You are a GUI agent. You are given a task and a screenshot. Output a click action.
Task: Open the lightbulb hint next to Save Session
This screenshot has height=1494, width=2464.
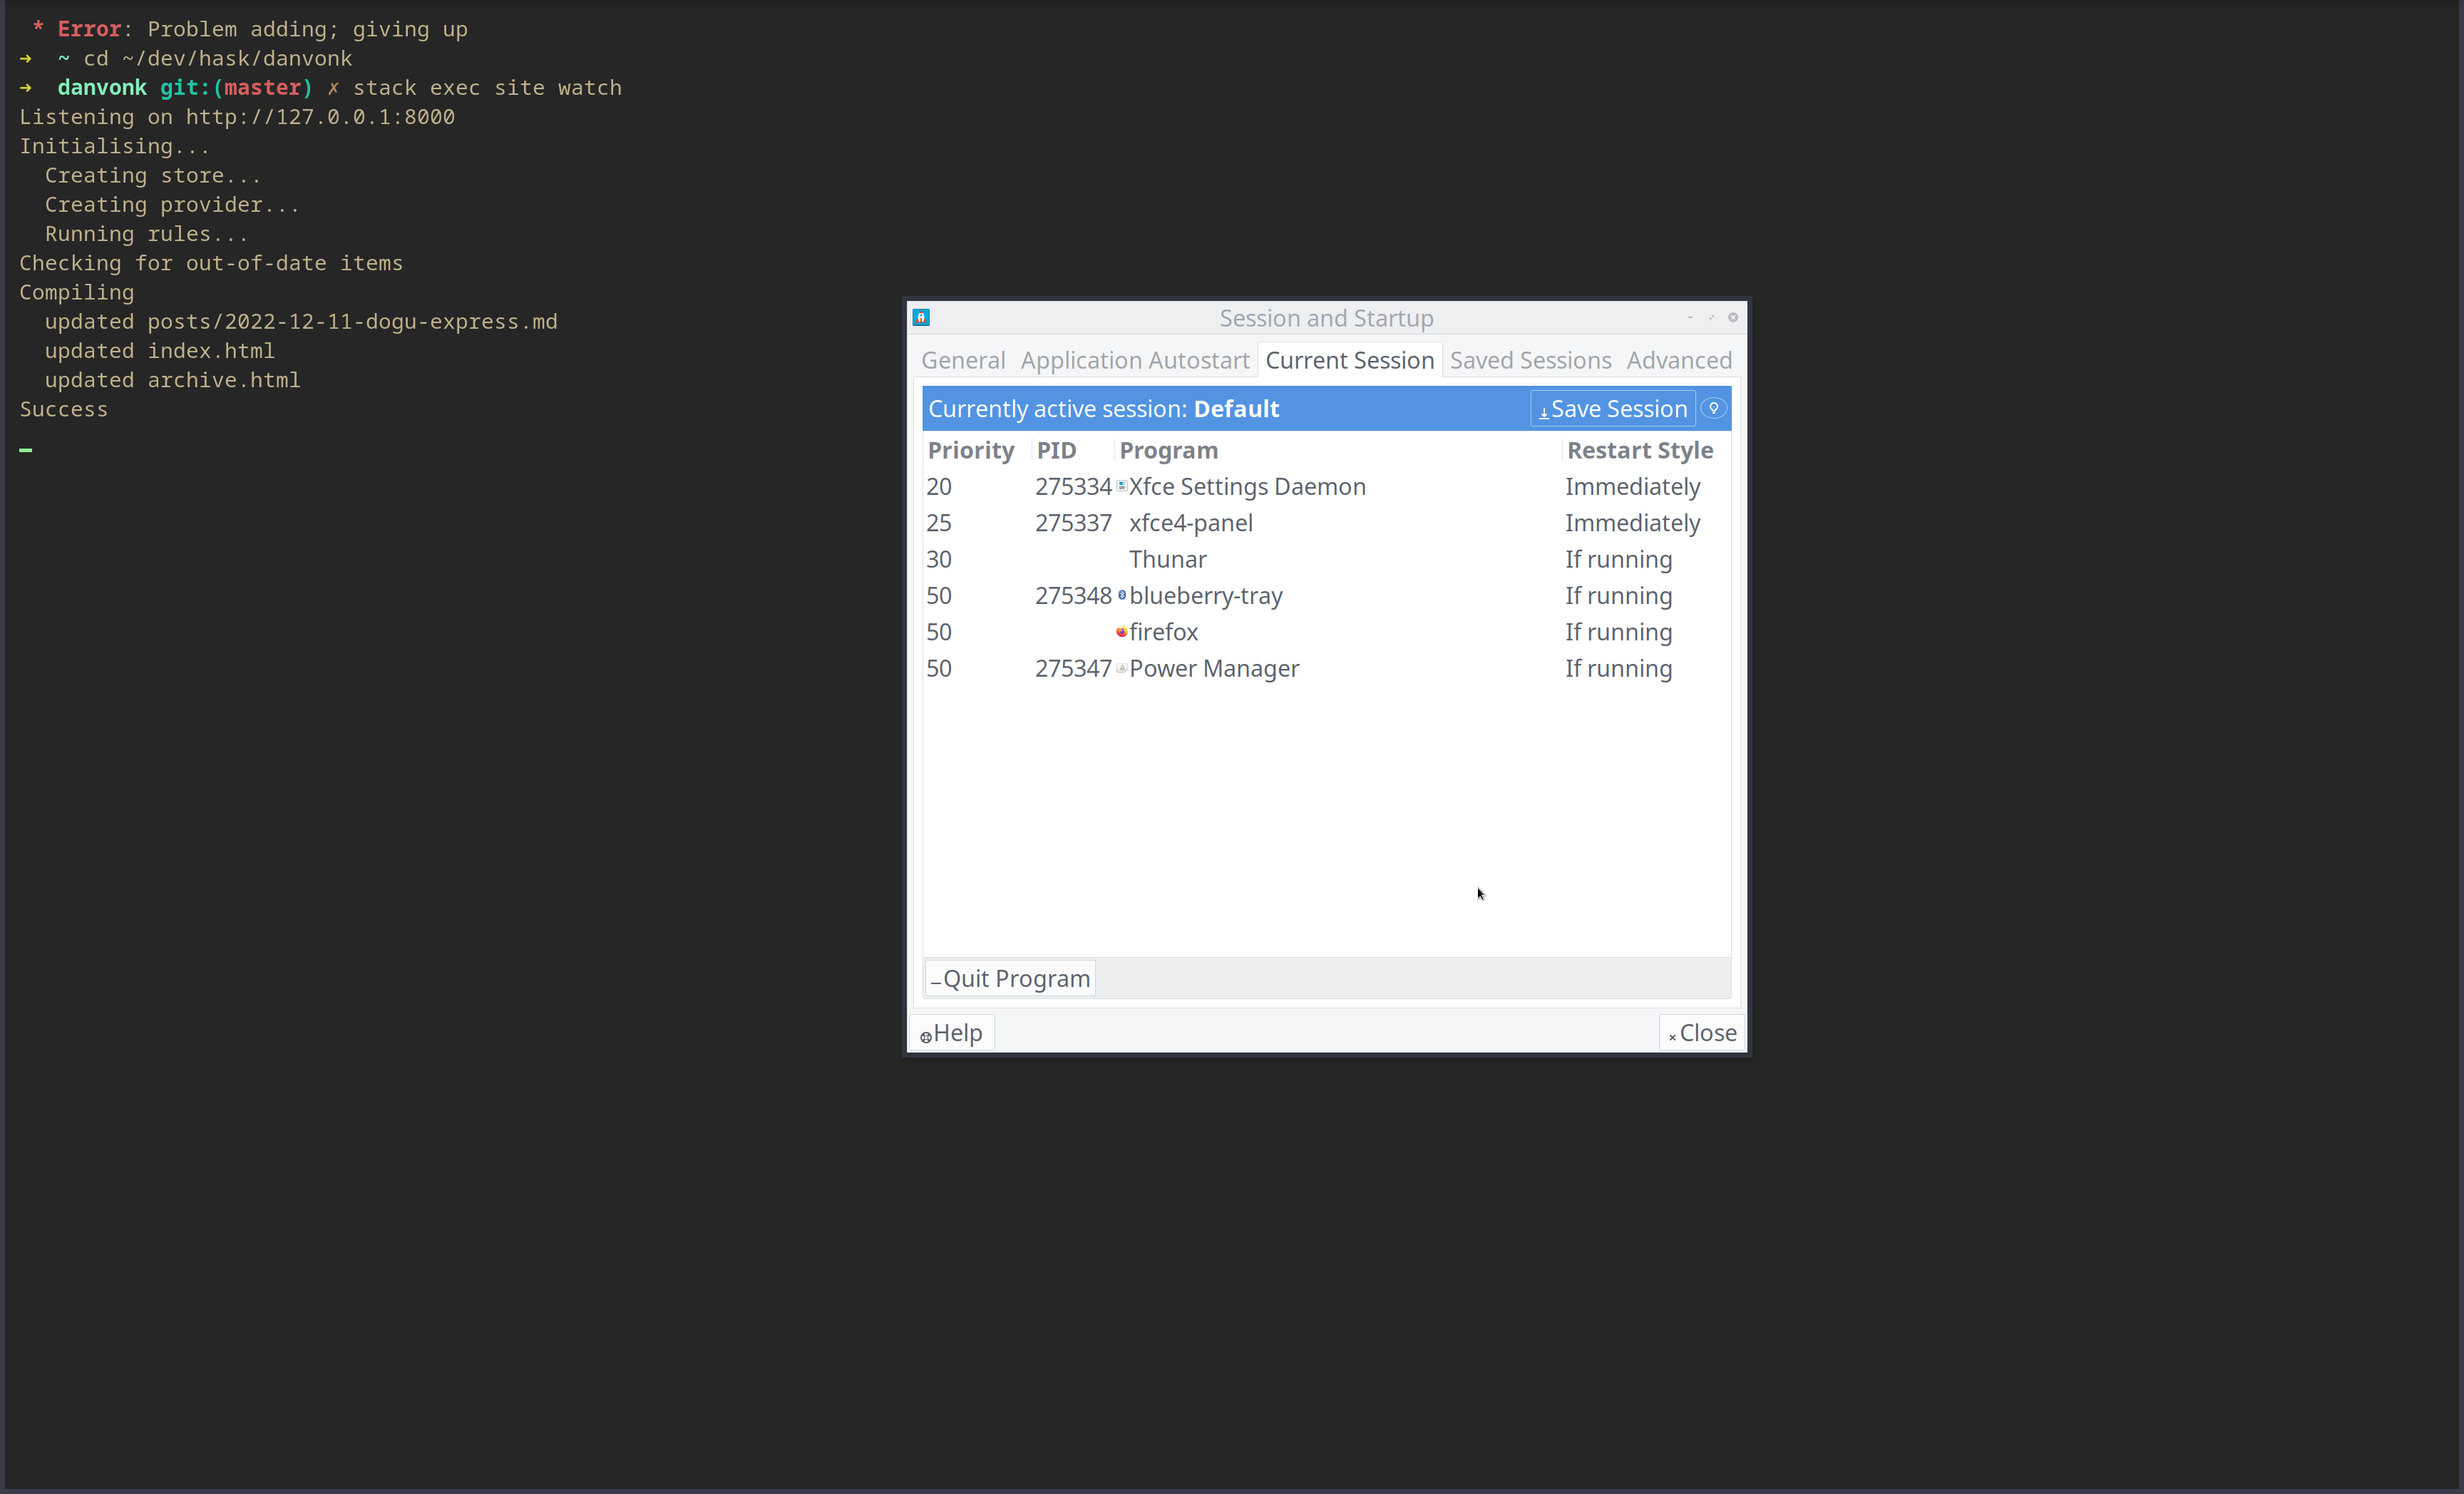(1713, 408)
